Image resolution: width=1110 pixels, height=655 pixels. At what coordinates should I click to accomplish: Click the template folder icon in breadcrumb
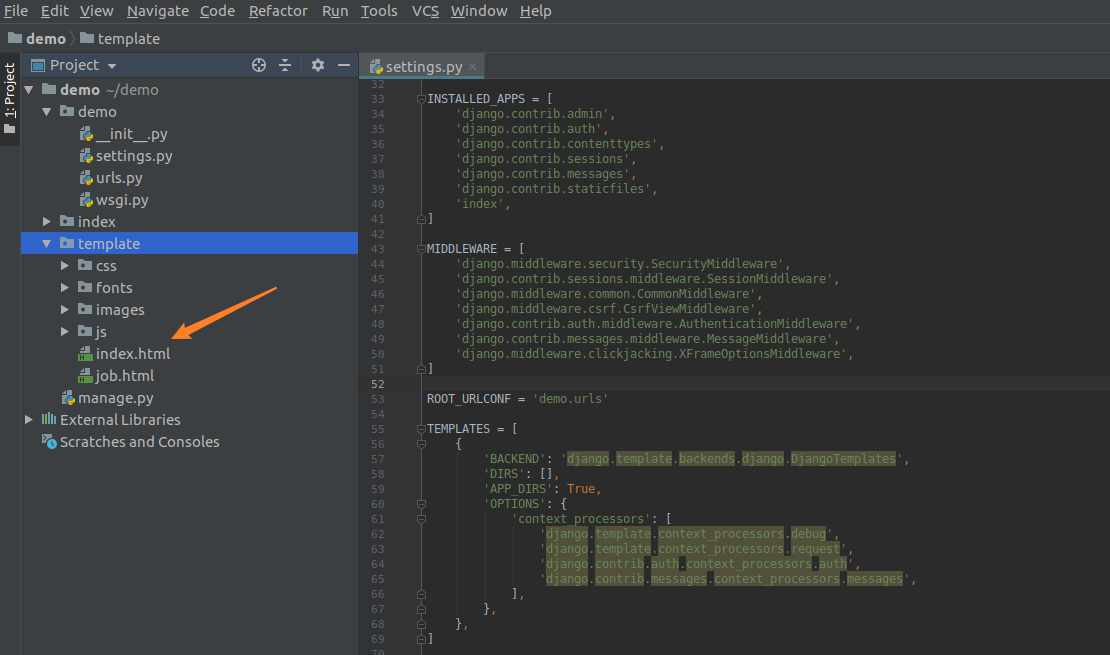click(87, 38)
